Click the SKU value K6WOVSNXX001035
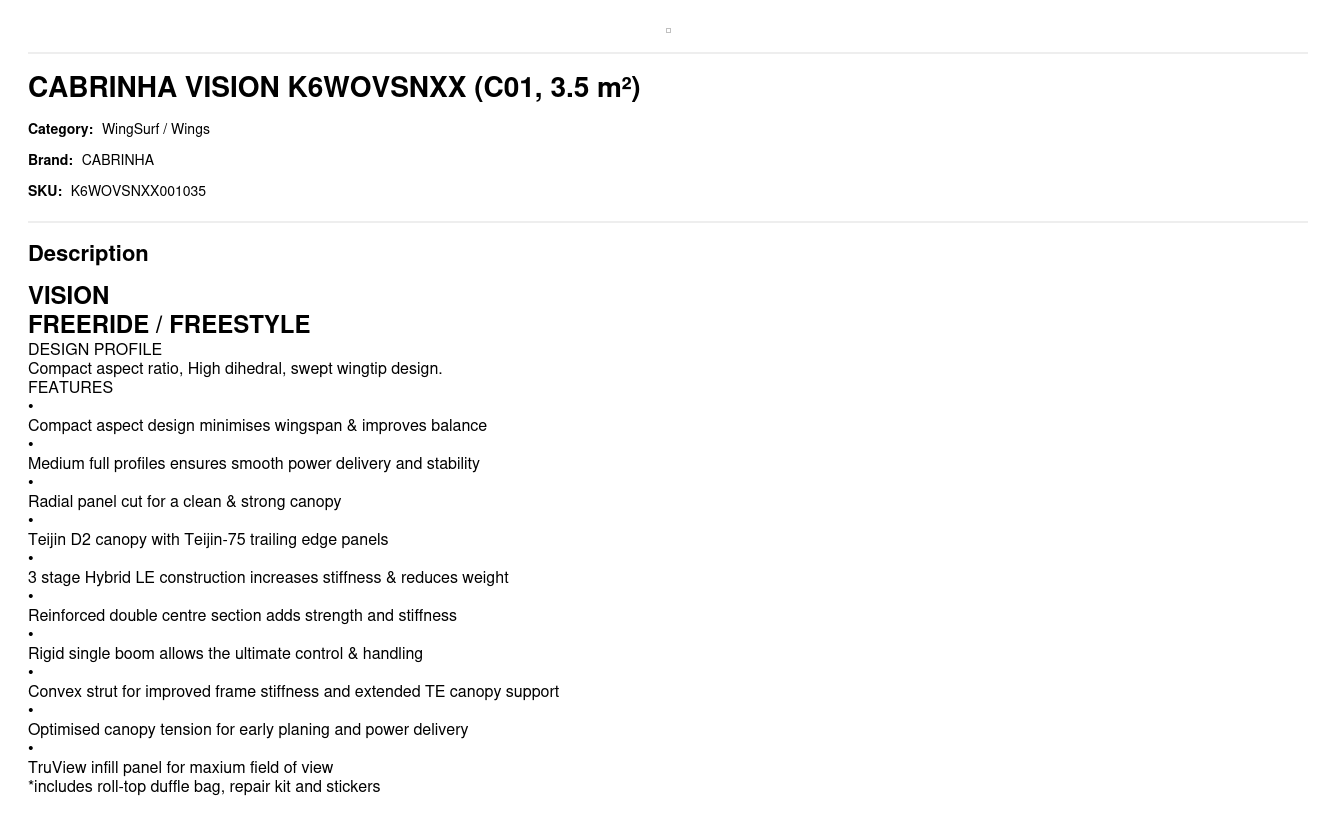 coord(138,192)
